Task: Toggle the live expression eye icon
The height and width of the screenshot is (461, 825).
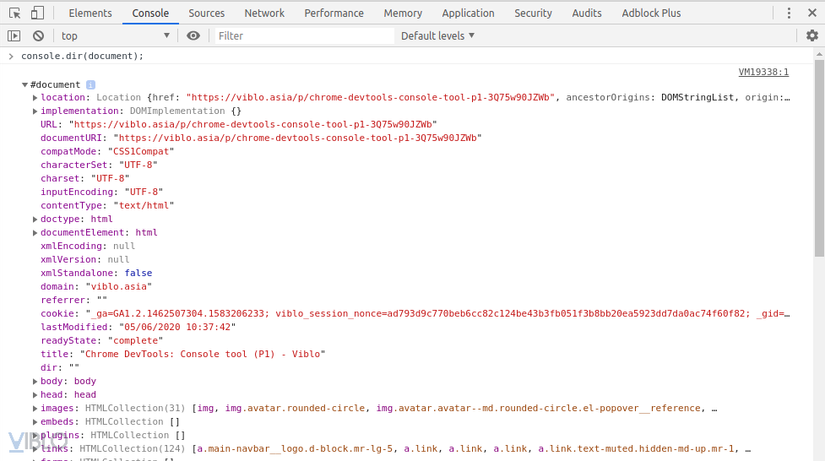Action: pos(193,36)
